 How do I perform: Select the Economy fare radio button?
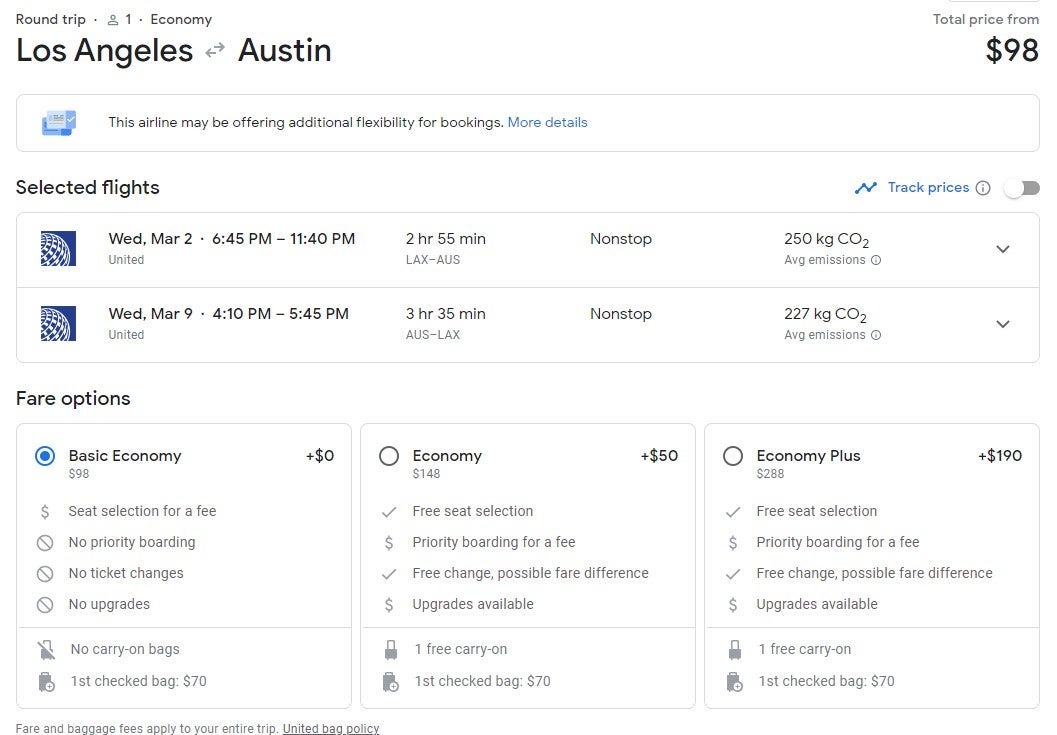(x=389, y=456)
